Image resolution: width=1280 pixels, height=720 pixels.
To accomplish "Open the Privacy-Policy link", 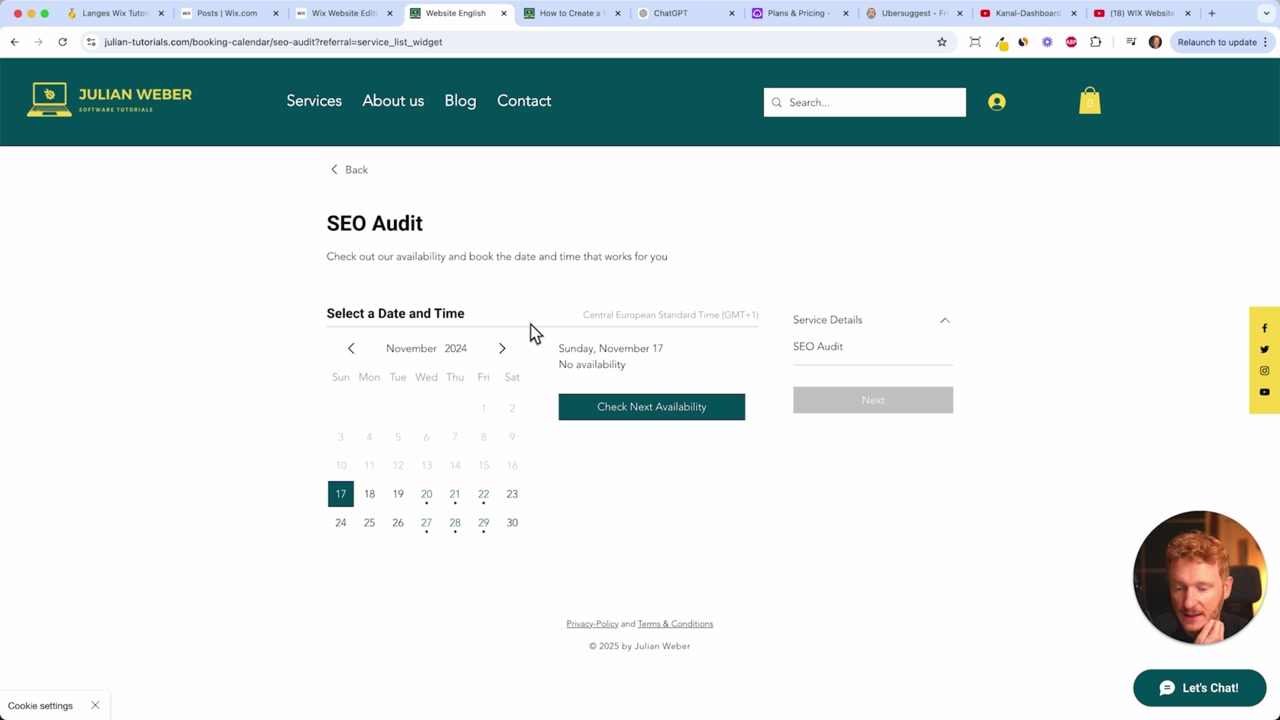I will [x=592, y=624].
